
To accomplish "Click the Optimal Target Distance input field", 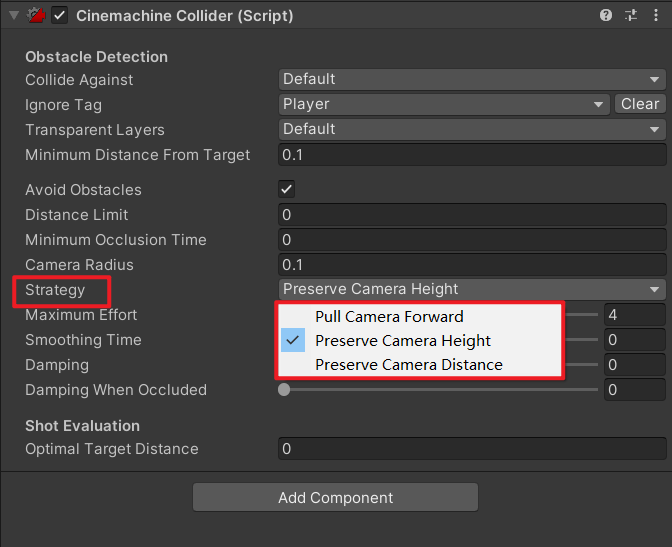I will [x=472, y=448].
